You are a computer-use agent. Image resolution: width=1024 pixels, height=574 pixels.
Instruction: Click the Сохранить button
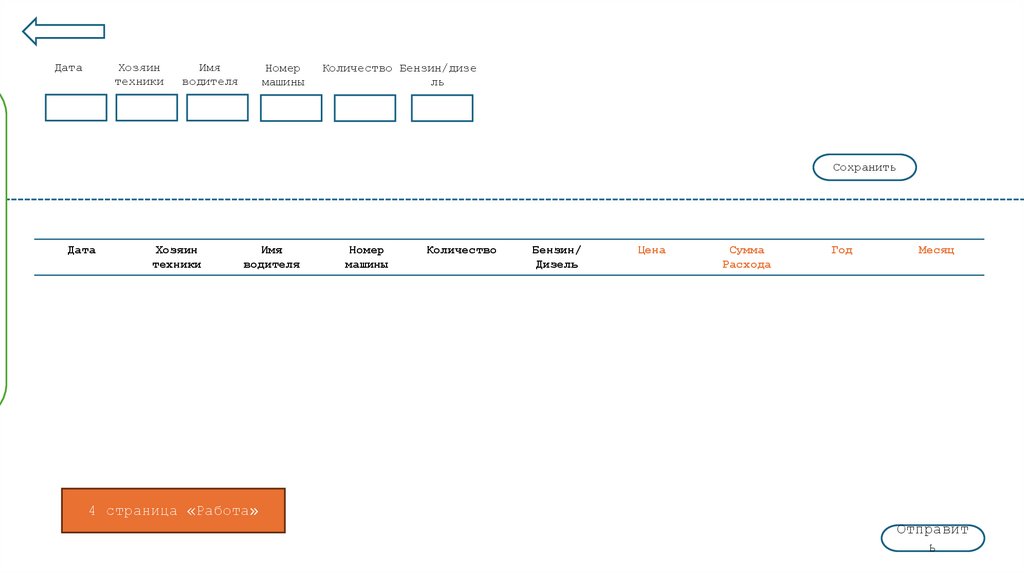tap(864, 167)
